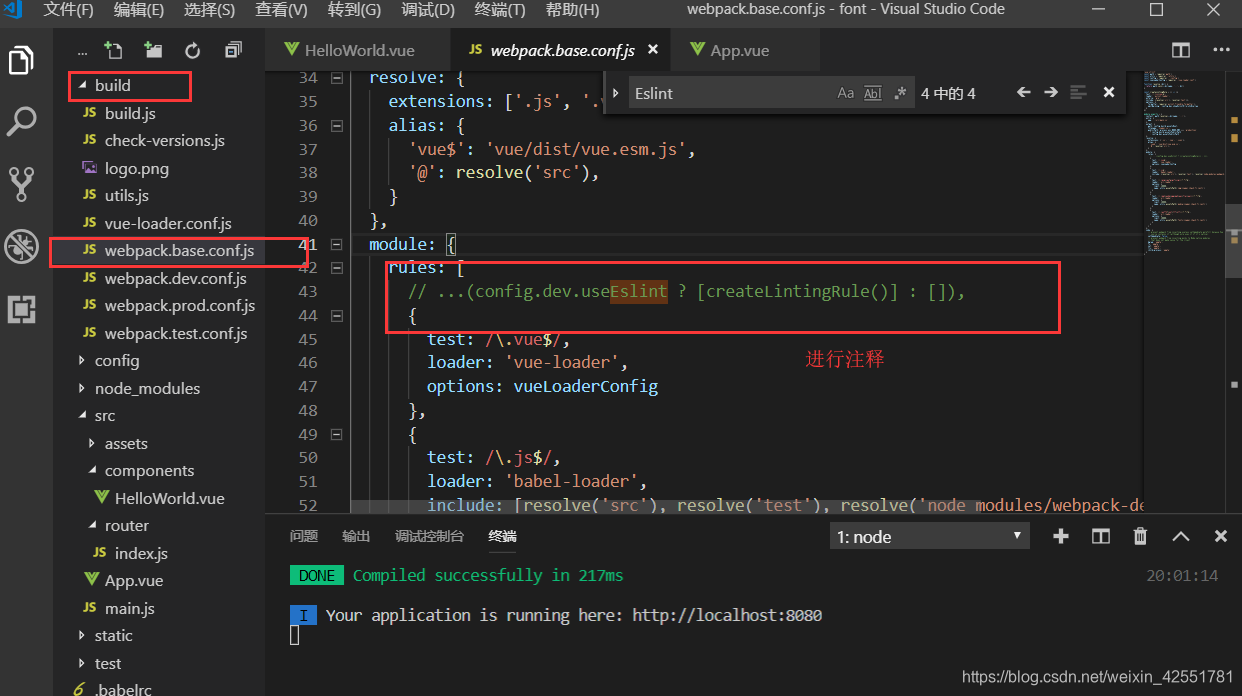Select the webpack.base.conf.js editor tab
Image resolution: width=1242 pixels, height=696 pixels.
pos(561,50)
